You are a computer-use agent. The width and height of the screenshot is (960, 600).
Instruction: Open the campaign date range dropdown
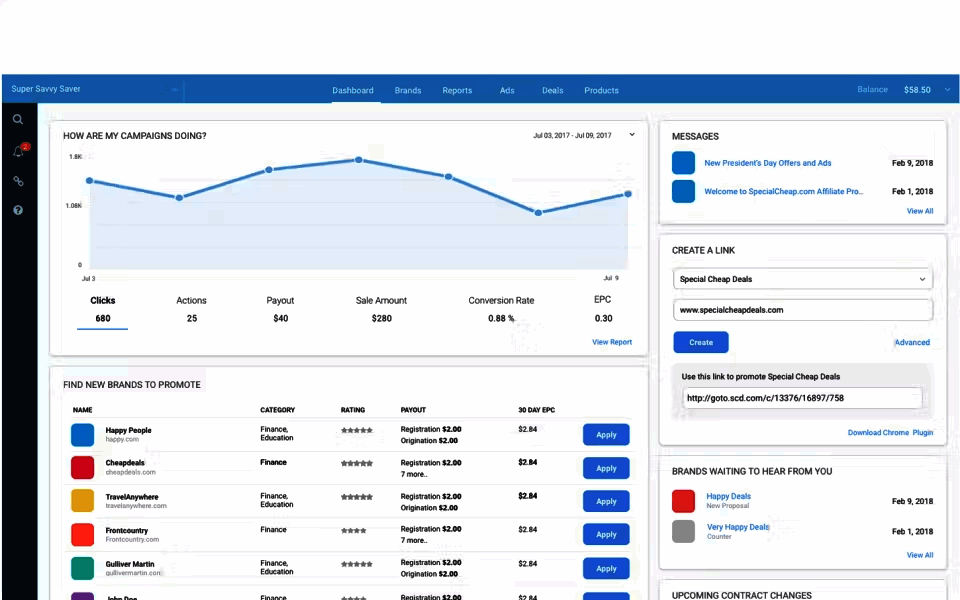(632, 135)
